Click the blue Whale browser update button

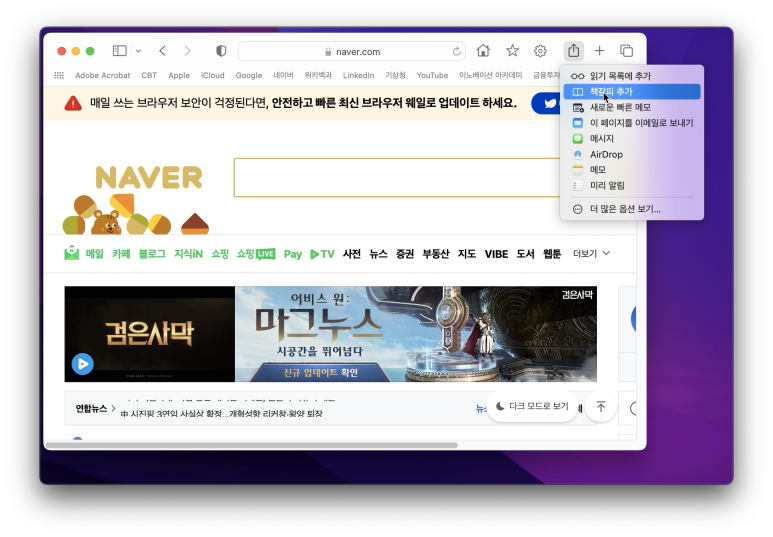(546, 103)
